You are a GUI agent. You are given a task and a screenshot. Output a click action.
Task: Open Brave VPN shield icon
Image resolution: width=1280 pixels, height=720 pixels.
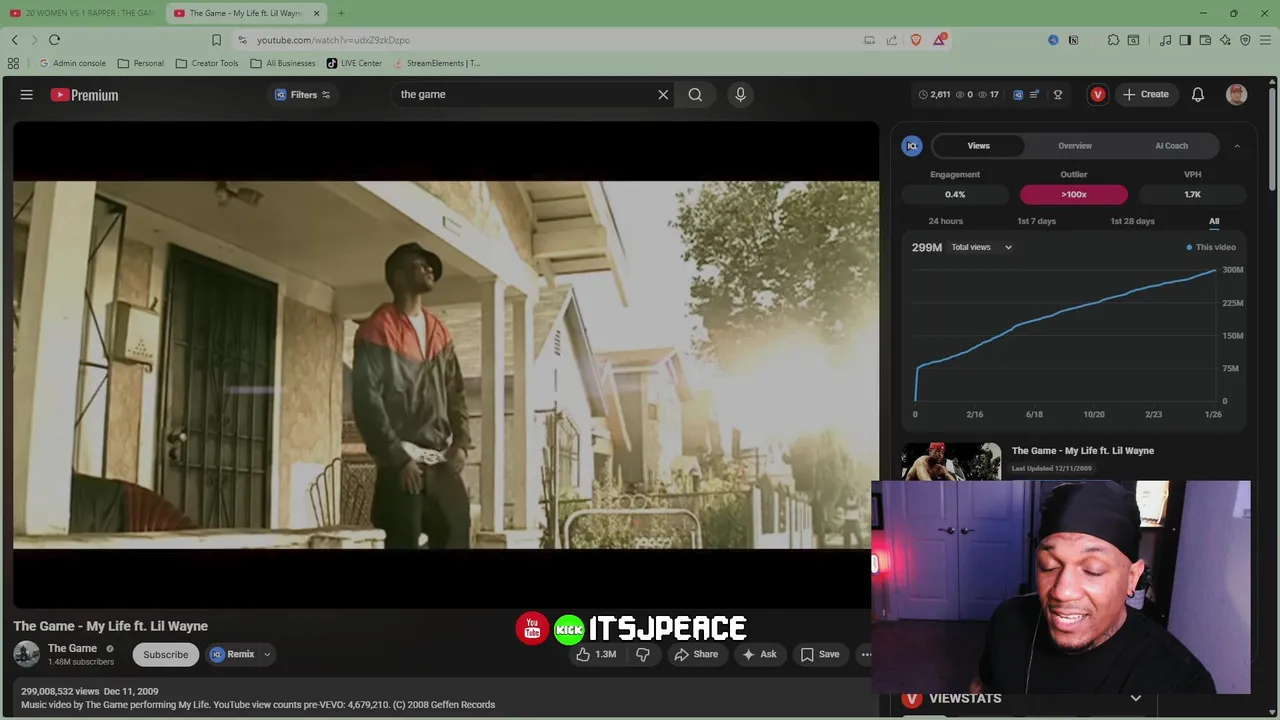tap(1245, 40)
